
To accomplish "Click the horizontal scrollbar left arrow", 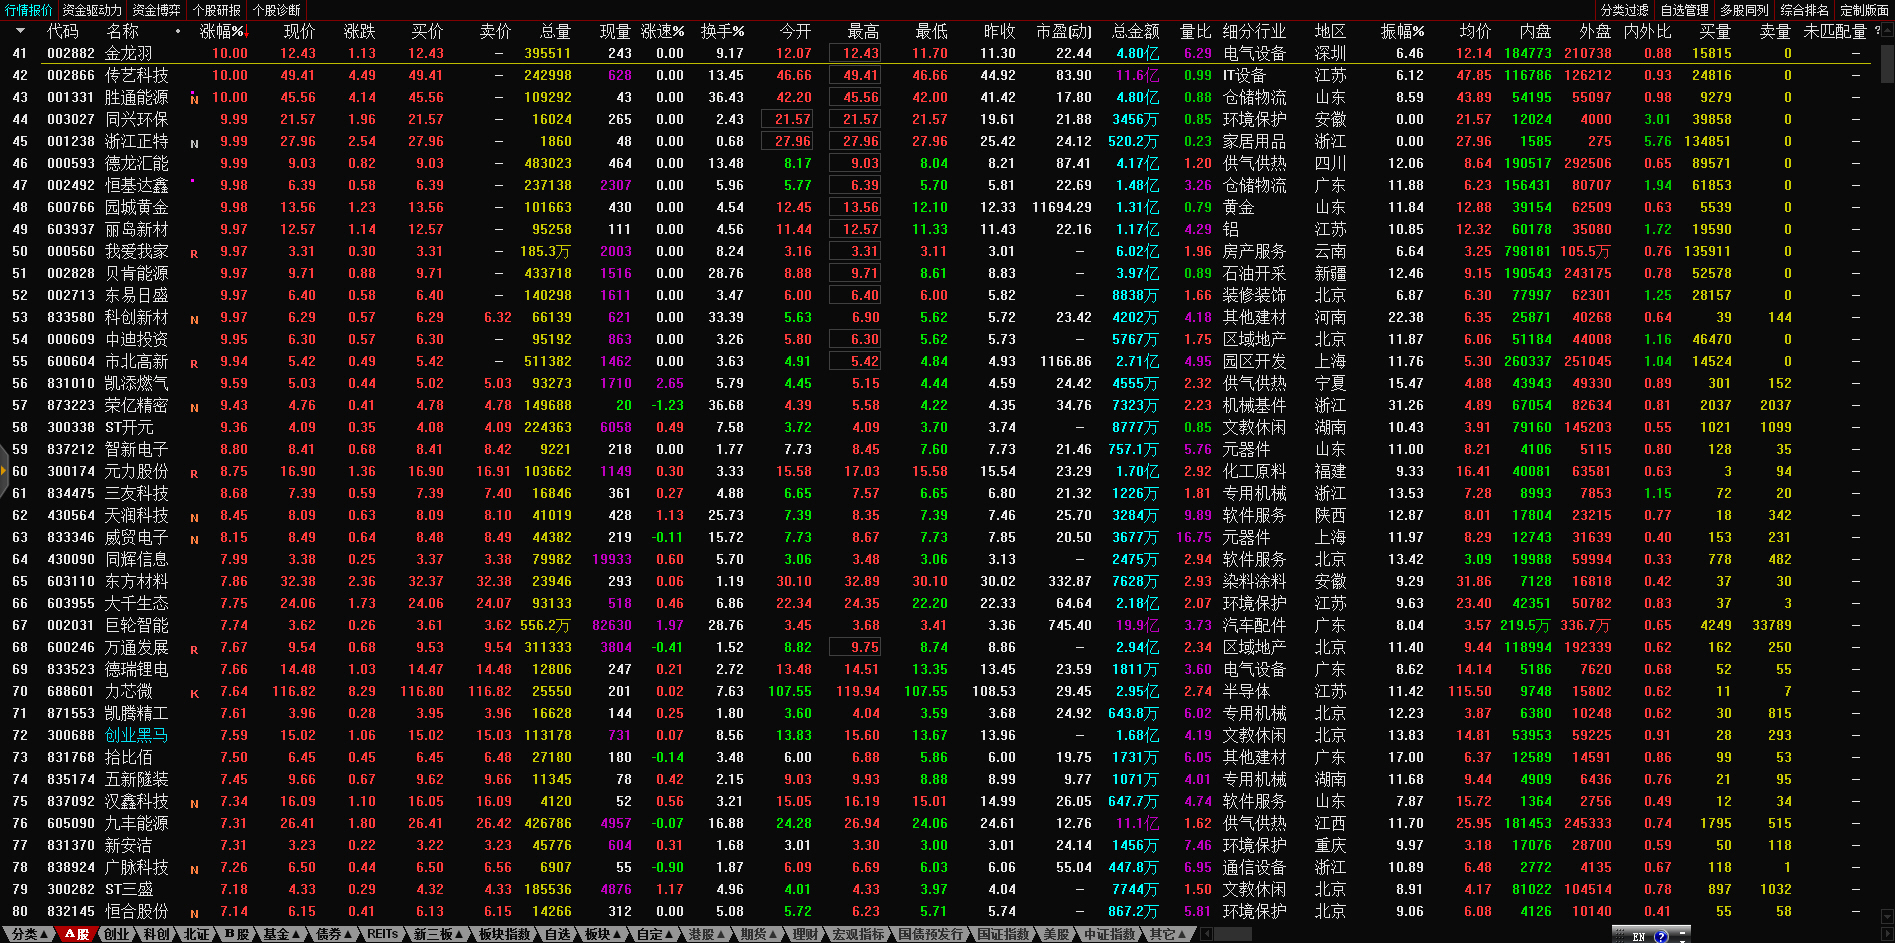I will [x=1207, y=934].
